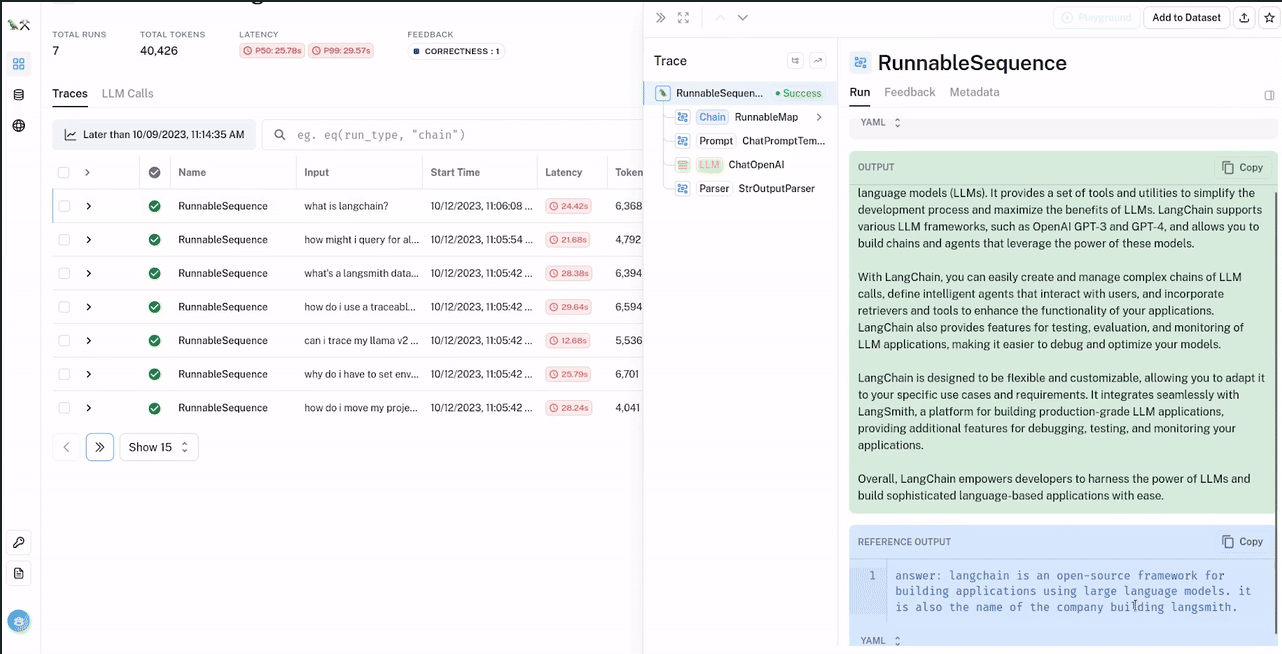Open the Hub via the globe icon
This screenshot has width=1282, height=654.
(18, 123)
